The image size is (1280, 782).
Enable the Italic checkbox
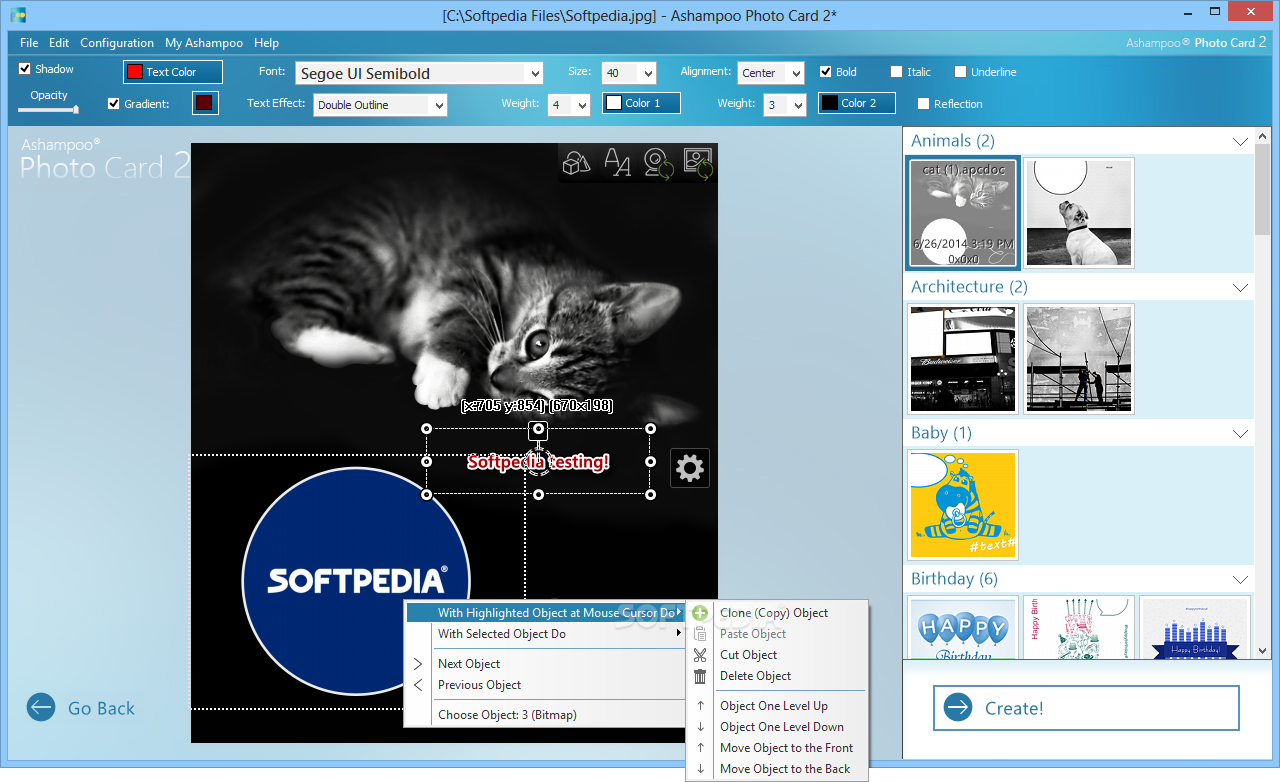(x=897, y=72)
